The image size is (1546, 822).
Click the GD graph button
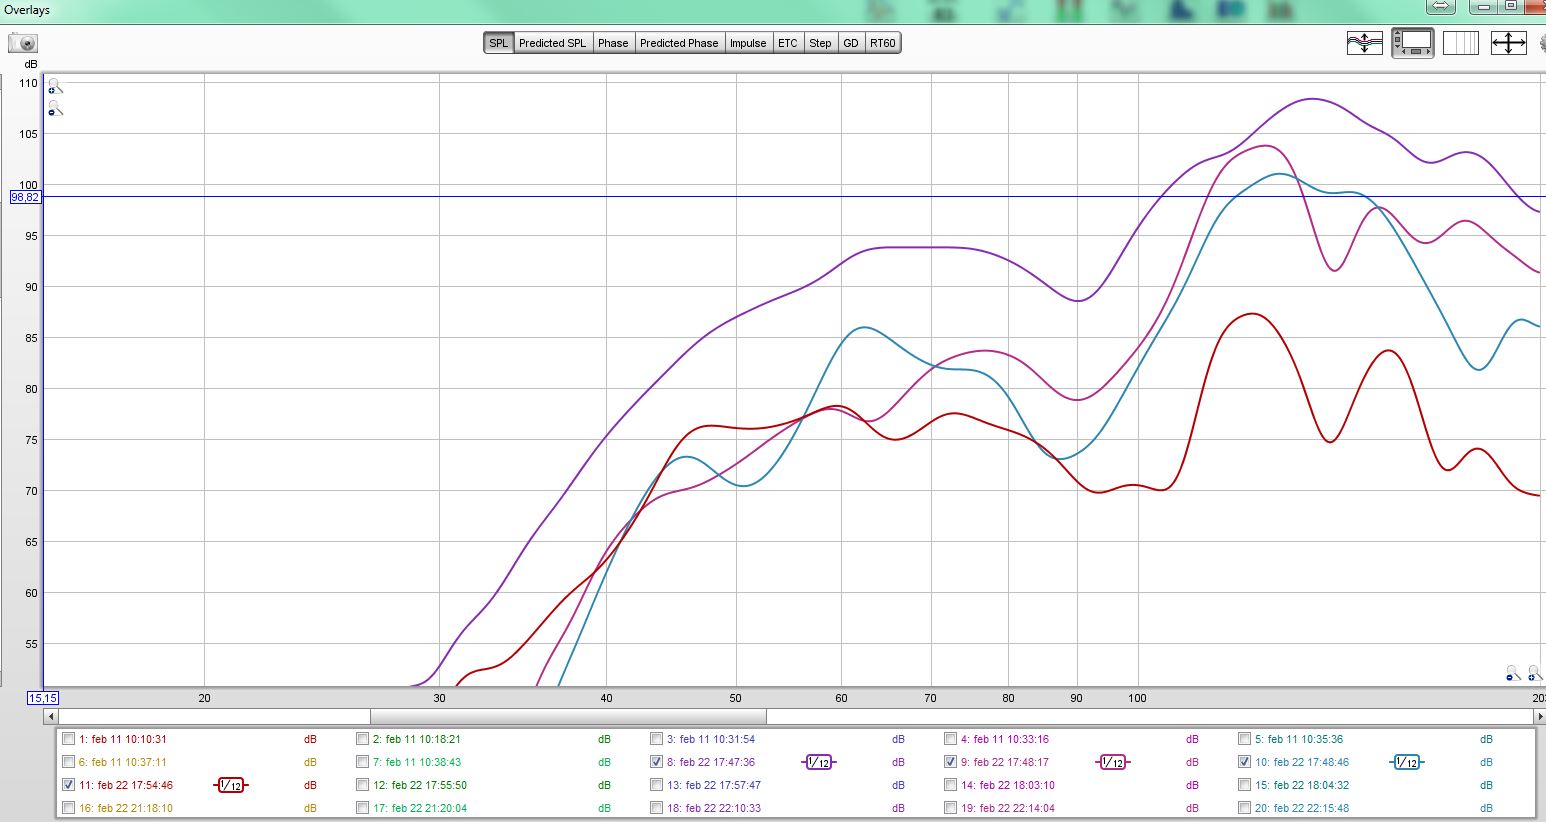pos(850,43)
